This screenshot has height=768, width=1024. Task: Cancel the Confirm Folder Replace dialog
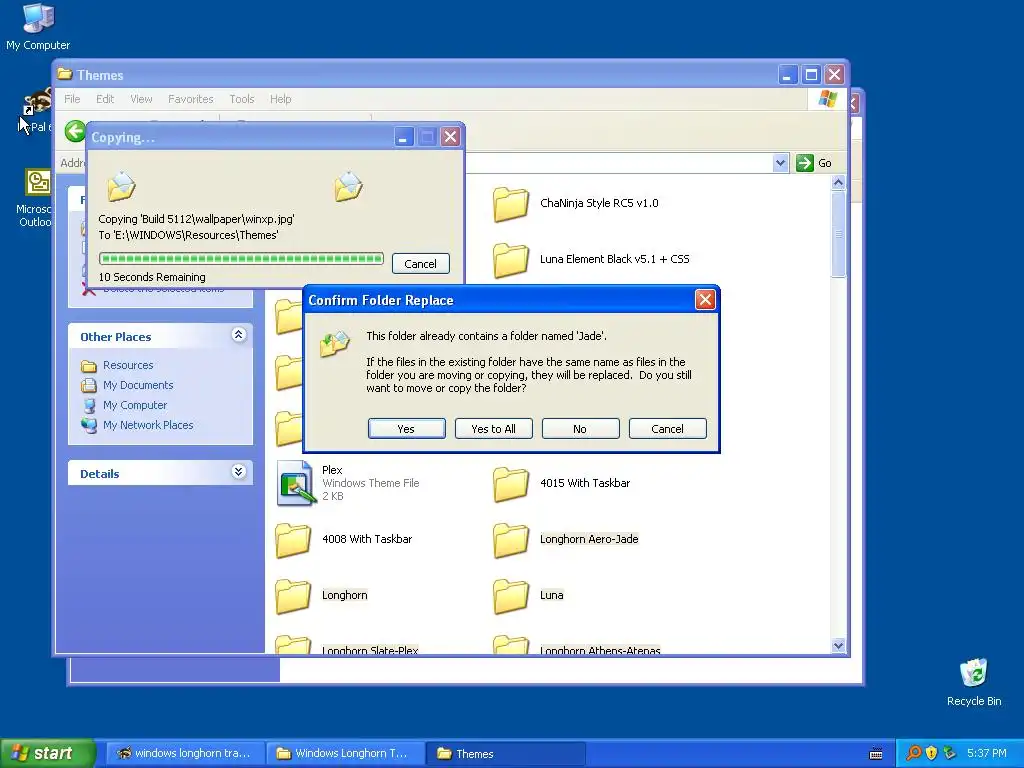tap(667, 429)
